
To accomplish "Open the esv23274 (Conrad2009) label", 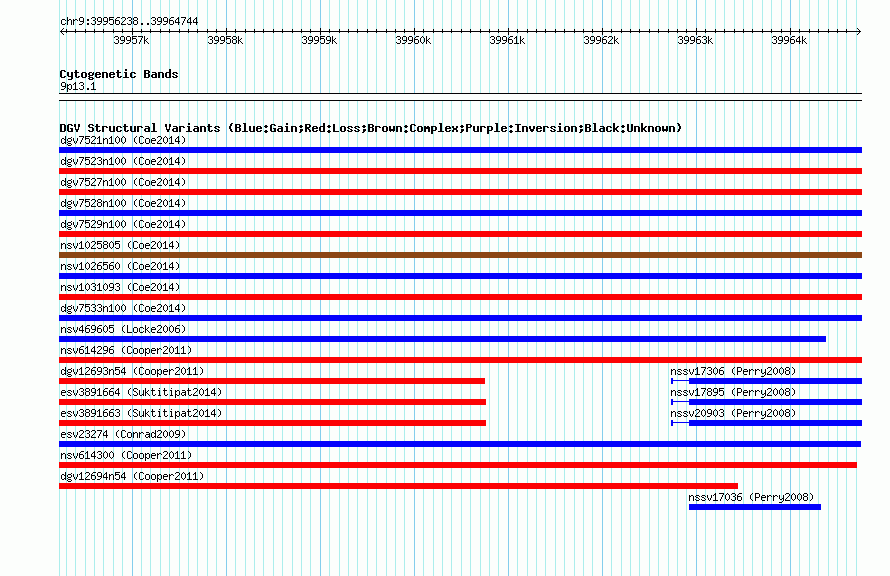I will (123, 434).
